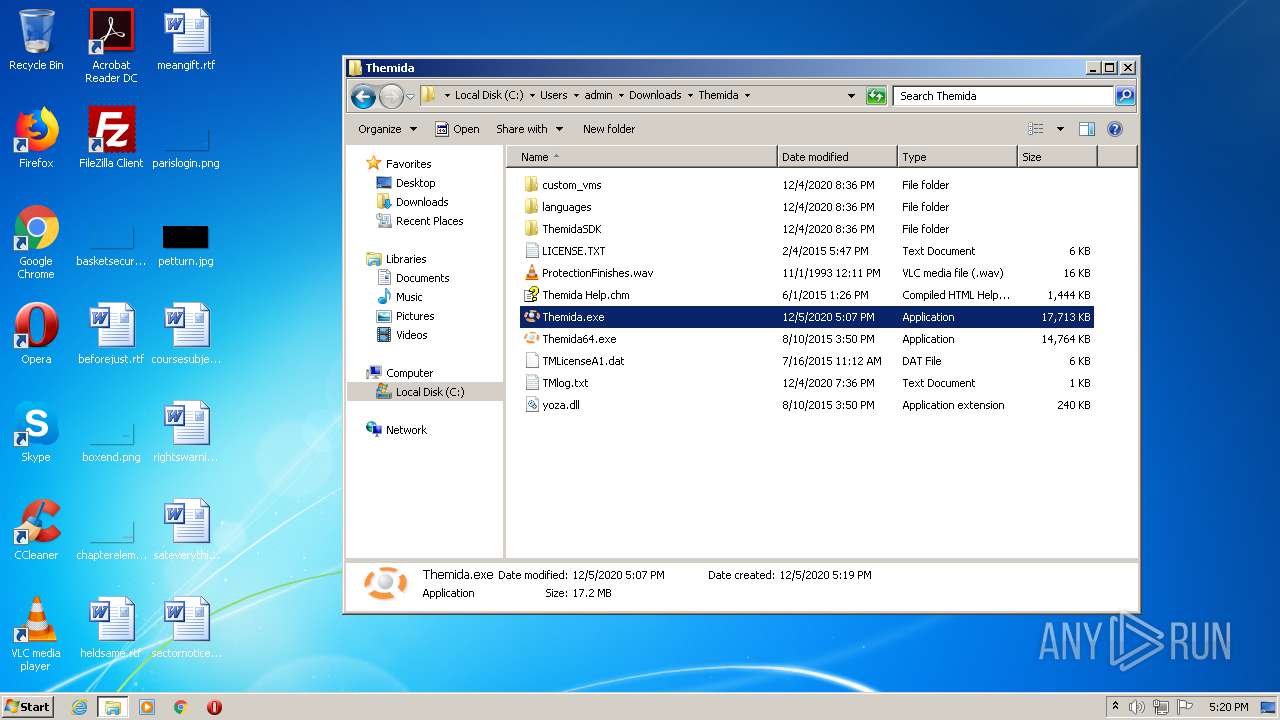Open Explorer help icon
The height and width of the screenshot is (720, 1280).
(x=1115, y=129)
